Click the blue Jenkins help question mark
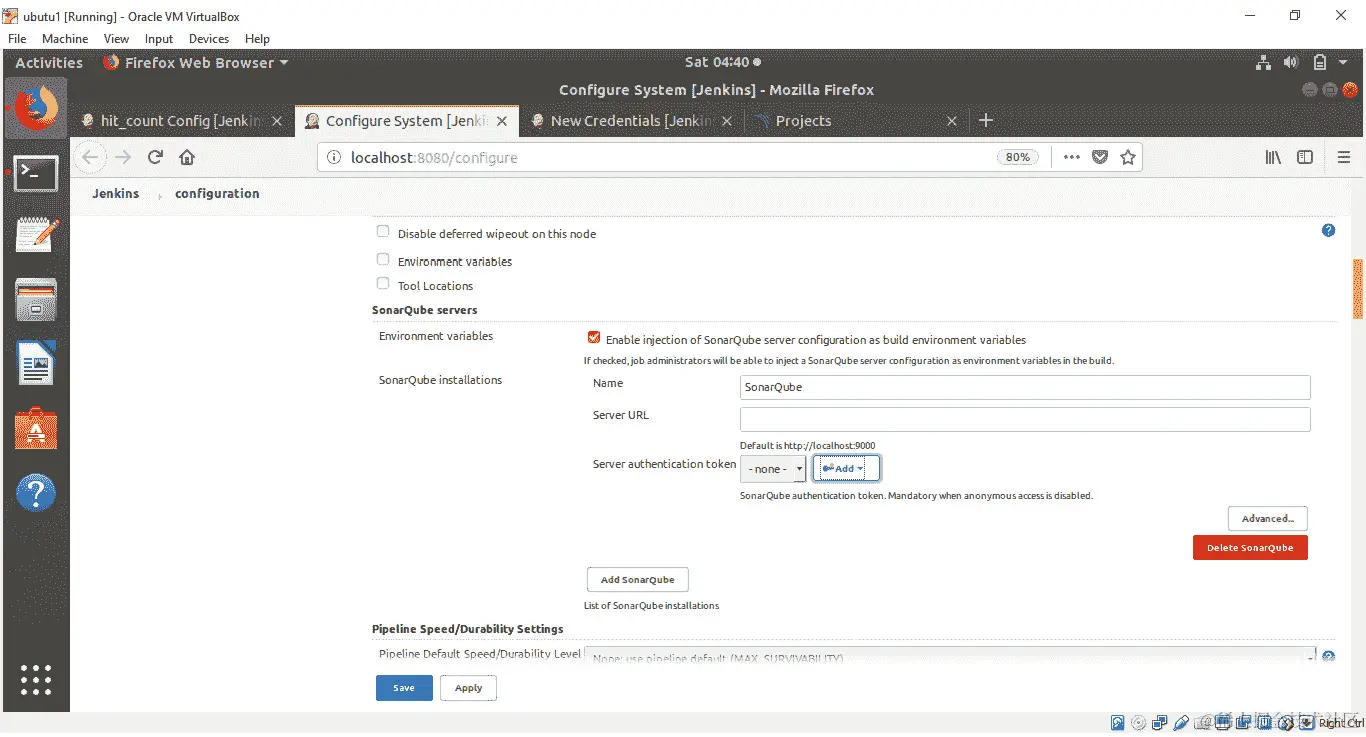 [x=1328, y=230]
